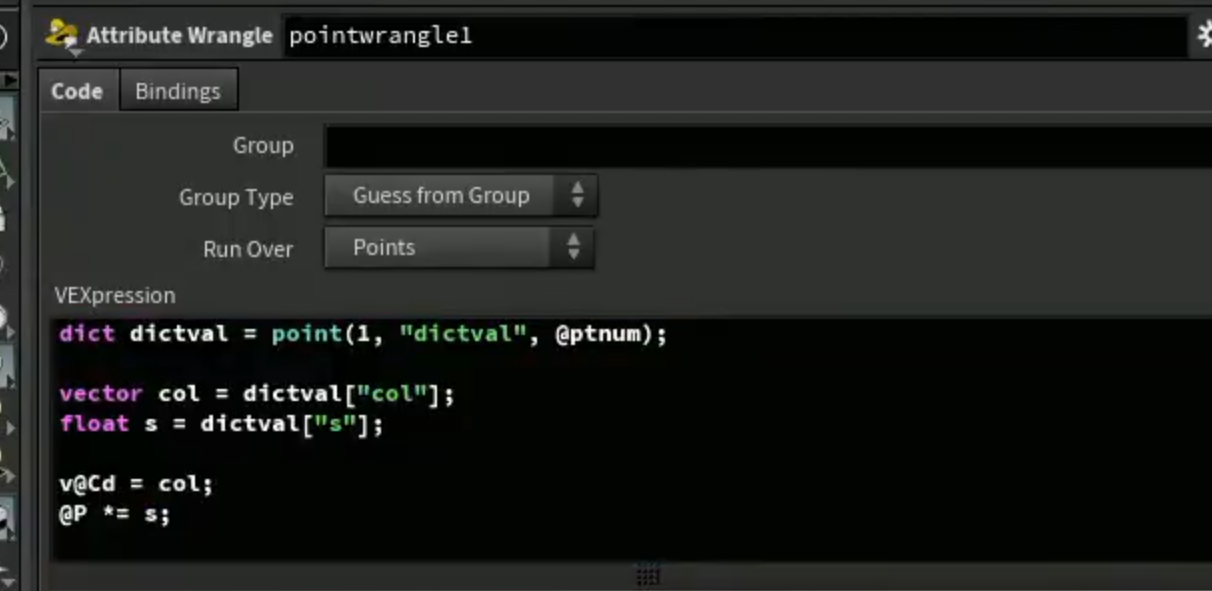Click the Group parameter label
Image resolution: width=1212 pixels, height=591 pixels.
263,146
